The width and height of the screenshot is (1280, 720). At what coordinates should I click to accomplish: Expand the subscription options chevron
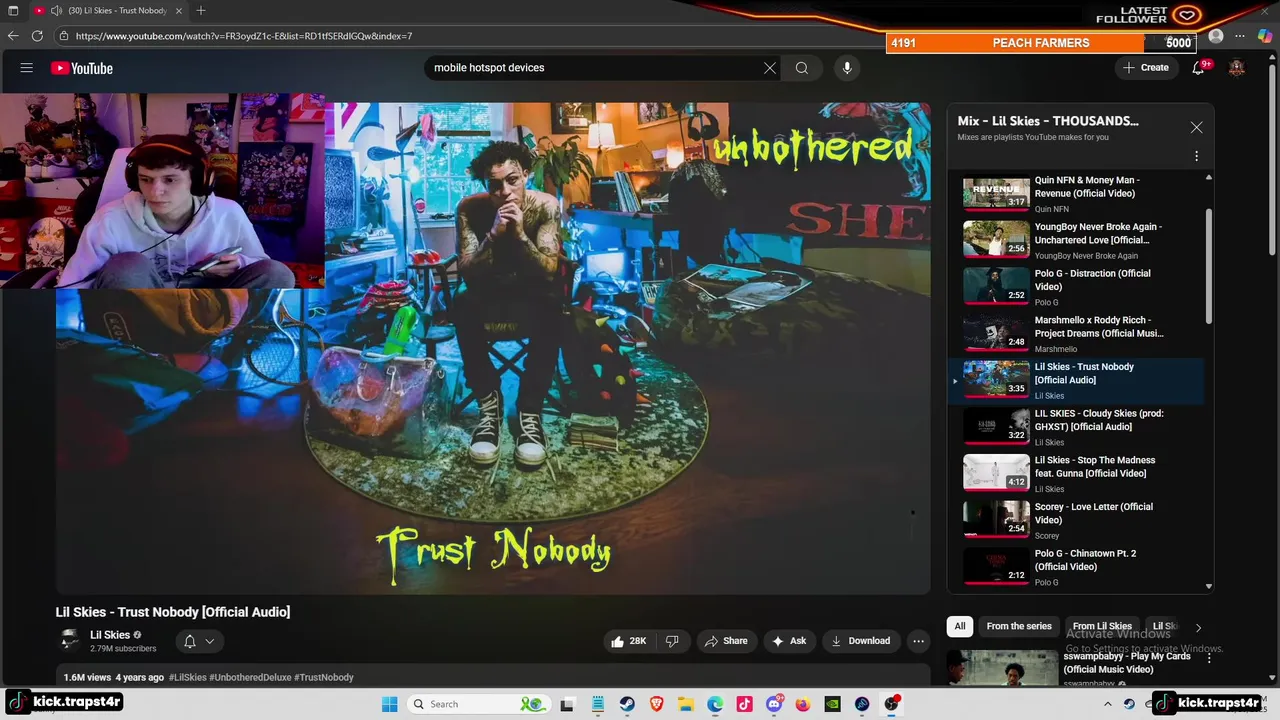(x=210, y=641)
